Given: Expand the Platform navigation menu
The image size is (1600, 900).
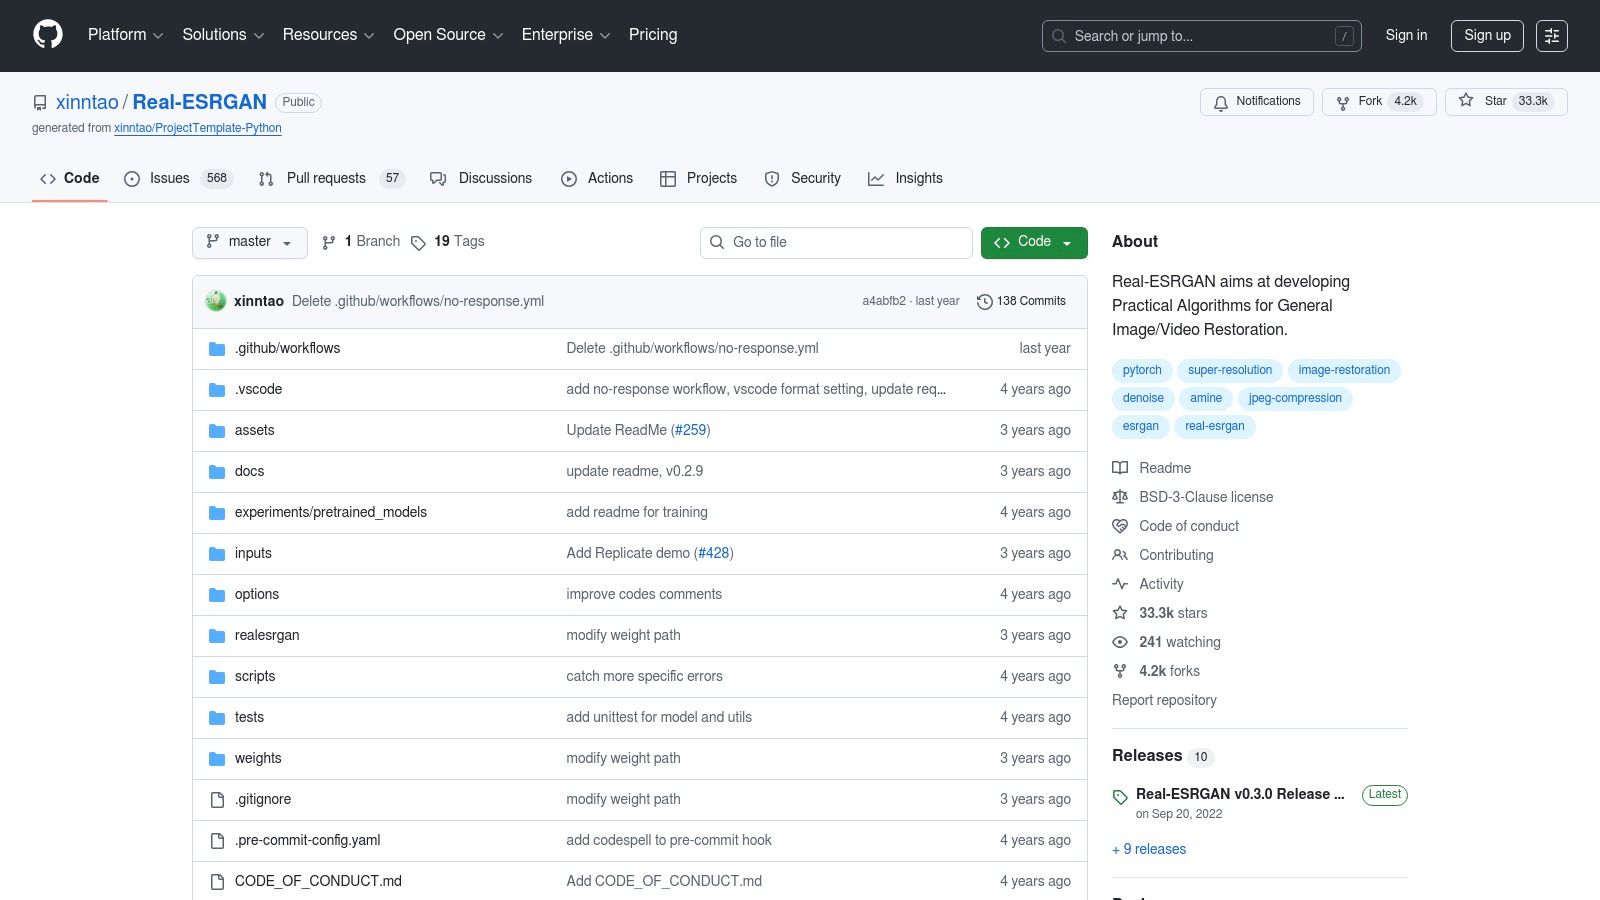Looking at the screenshot, I should click(125, 35).
